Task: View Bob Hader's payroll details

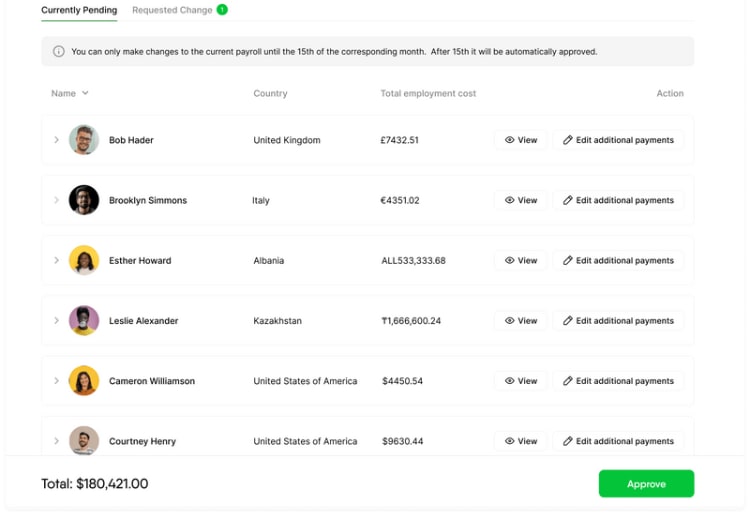Action: tap(521, 140)
